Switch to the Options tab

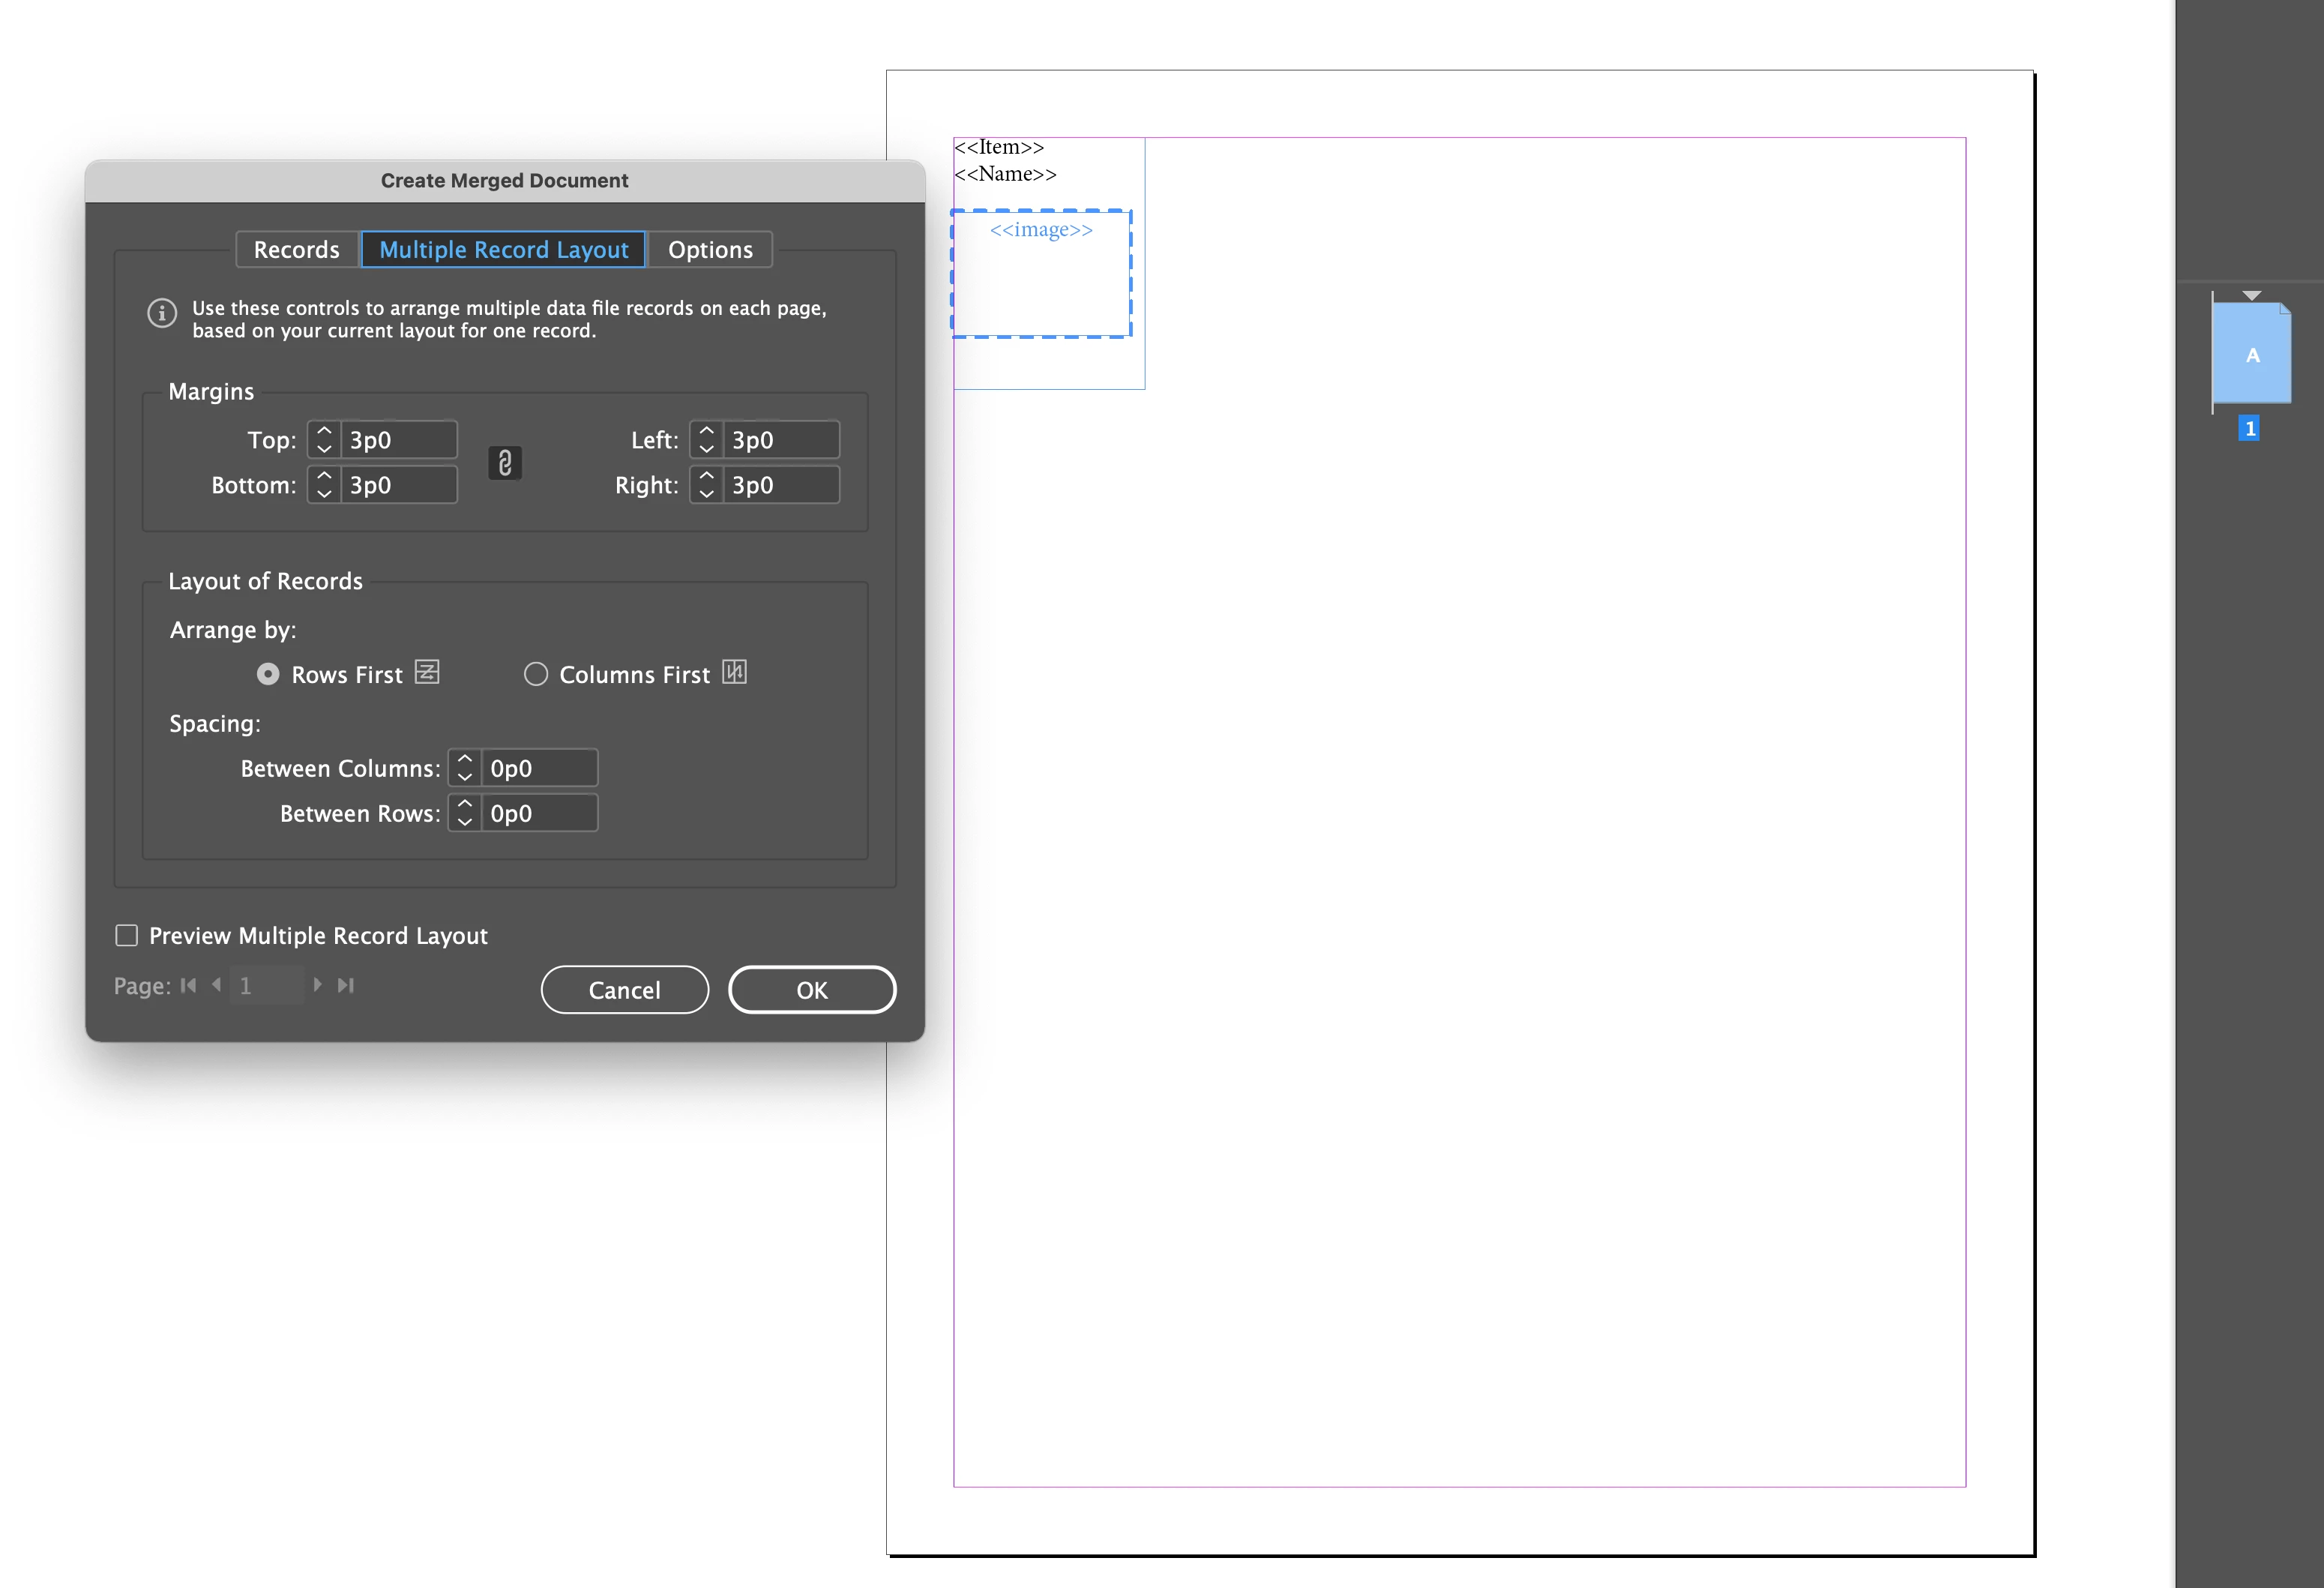(710, 250)
